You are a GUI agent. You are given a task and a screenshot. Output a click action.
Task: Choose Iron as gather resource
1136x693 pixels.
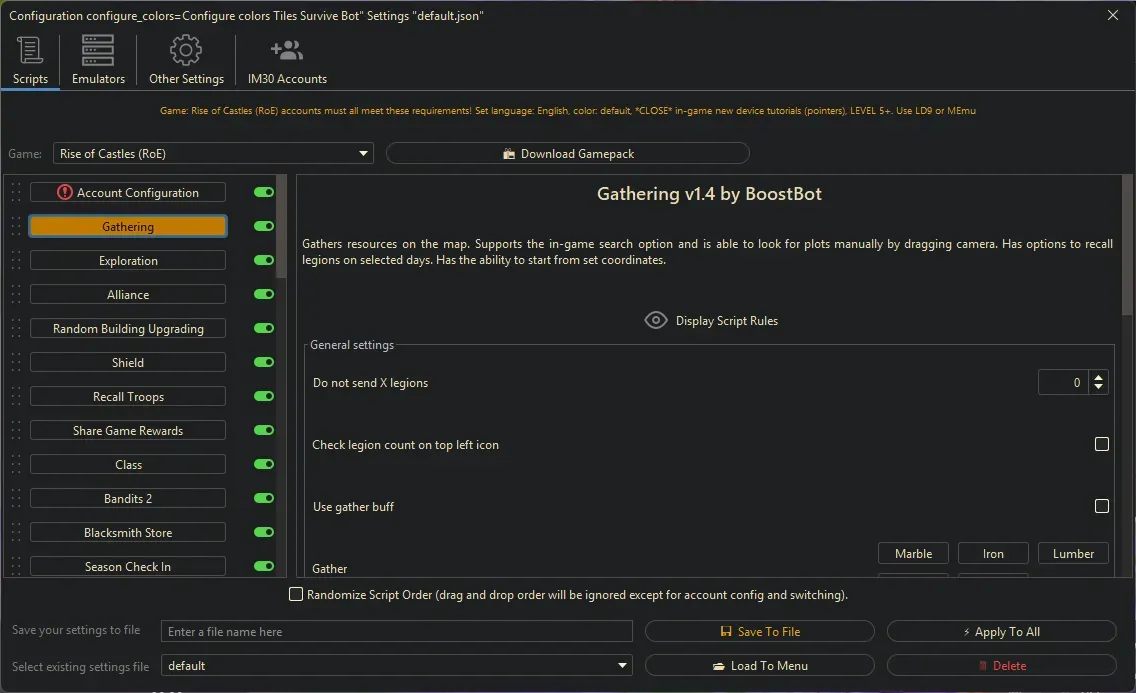click(x=993, y=553)
